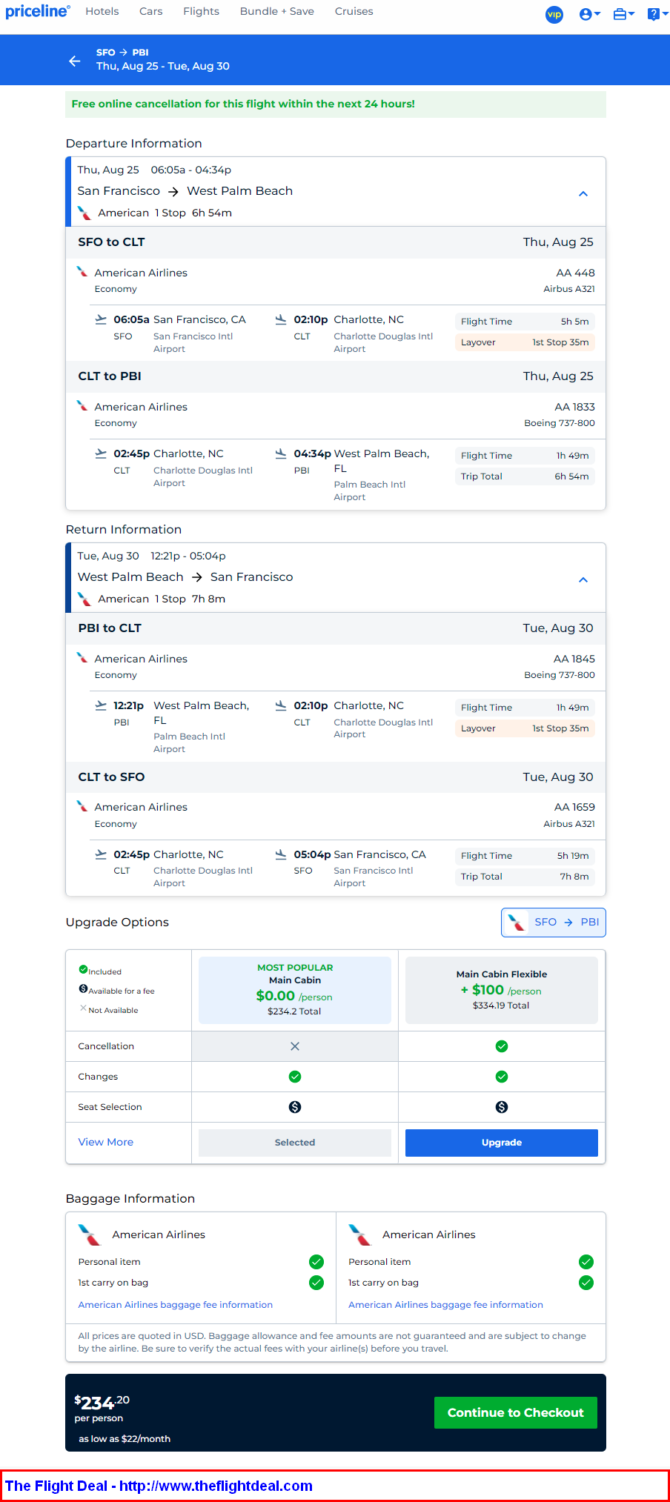
Task: Collapse the return flight details chevron
Action: (583, 579)
